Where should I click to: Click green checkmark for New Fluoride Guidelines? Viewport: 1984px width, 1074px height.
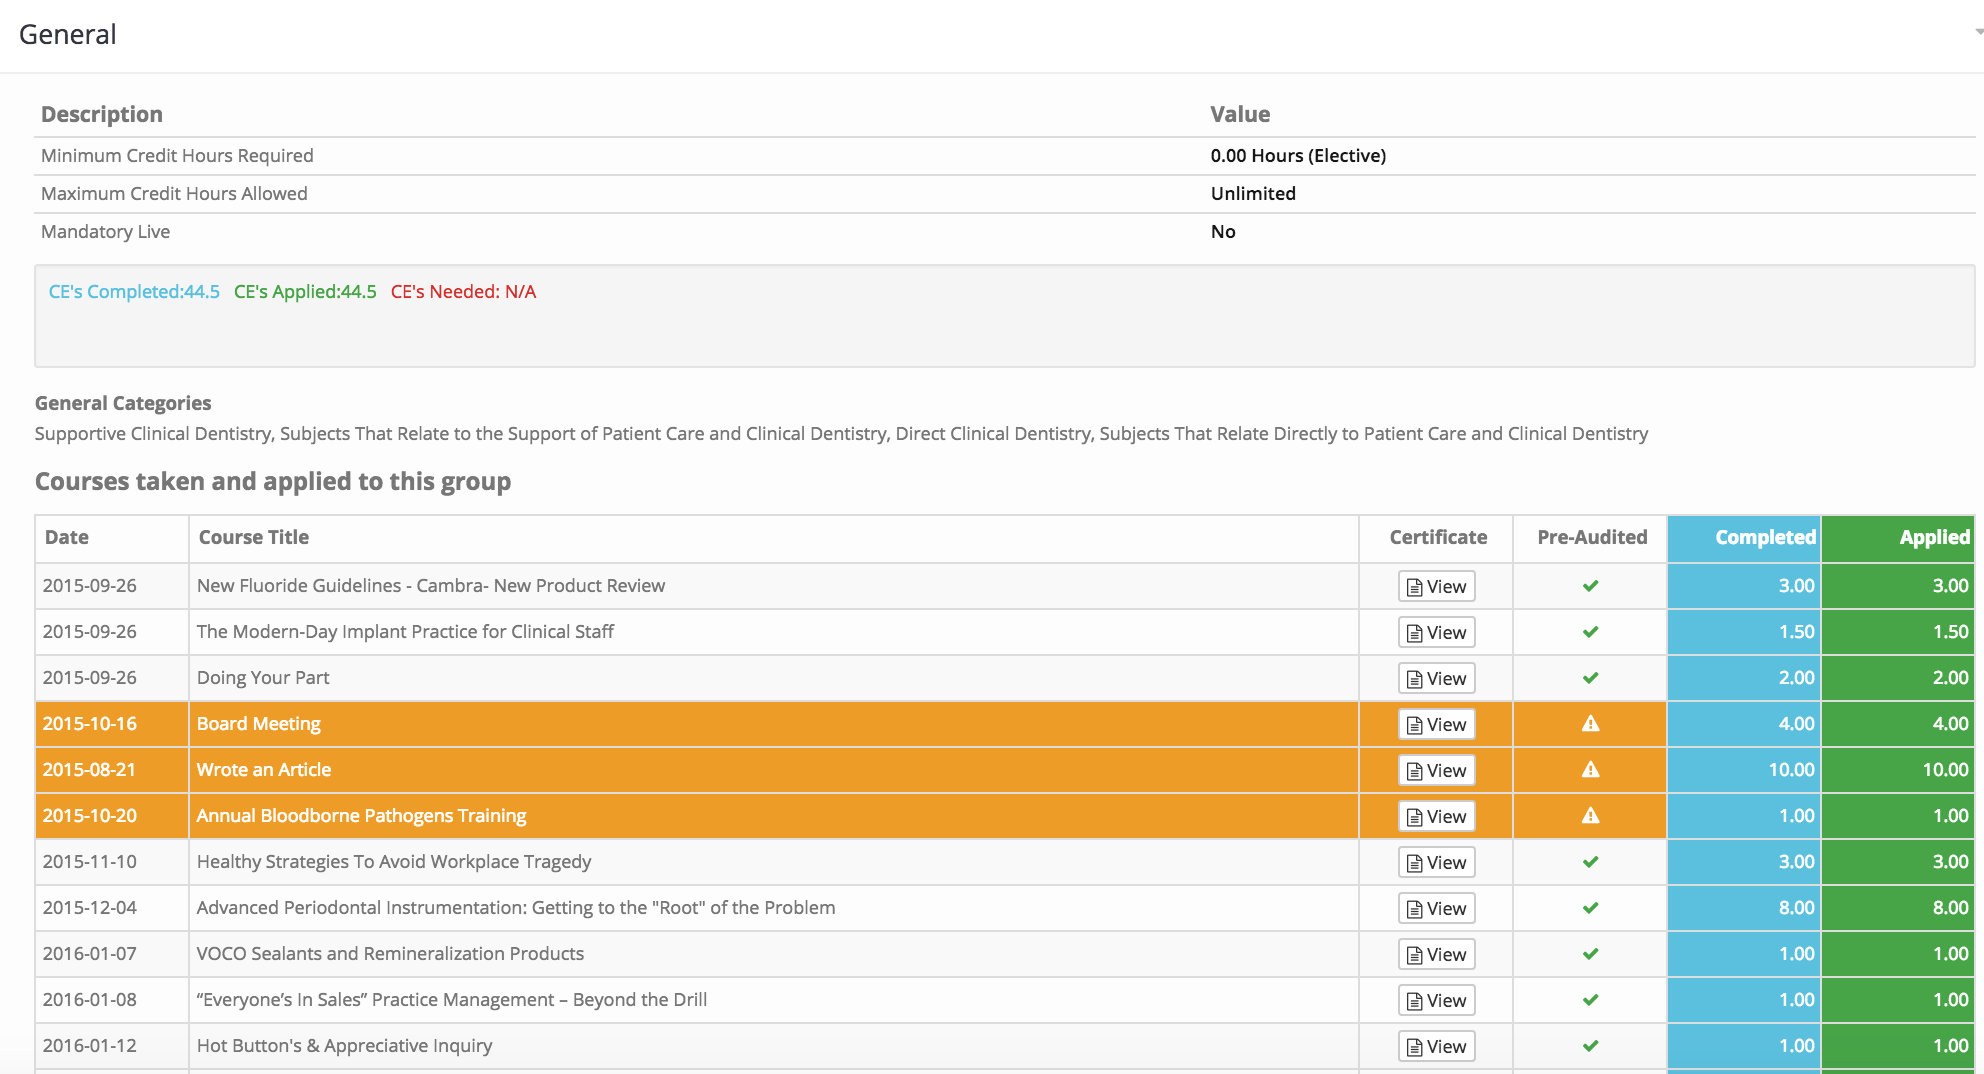[1590, 586]
